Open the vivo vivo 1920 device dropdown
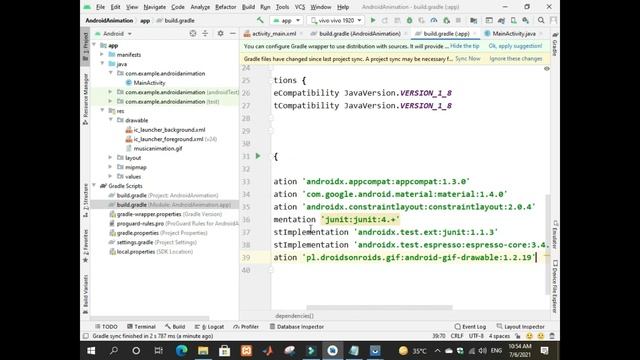This screenshot has height=360, width=640. 336,20
